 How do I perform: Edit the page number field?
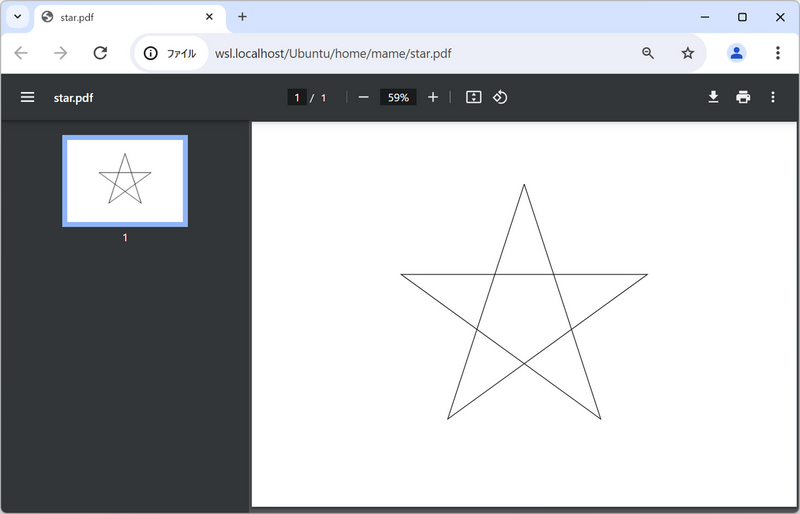click(296, 97)
